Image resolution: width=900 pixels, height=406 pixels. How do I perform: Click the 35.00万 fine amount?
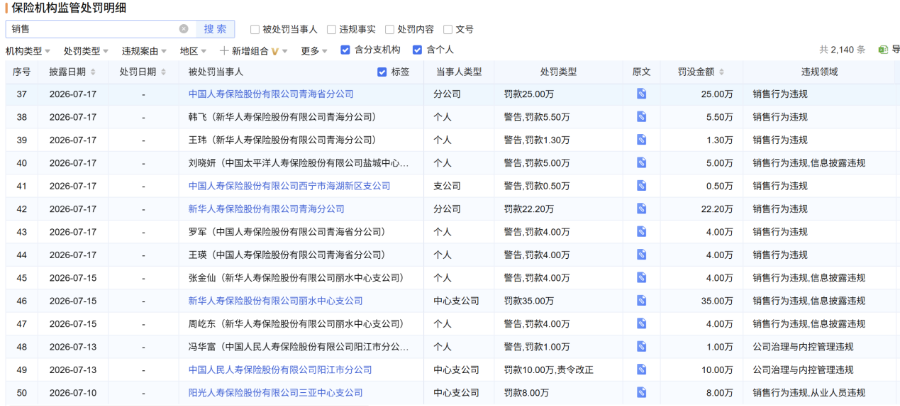click(717, 301)
